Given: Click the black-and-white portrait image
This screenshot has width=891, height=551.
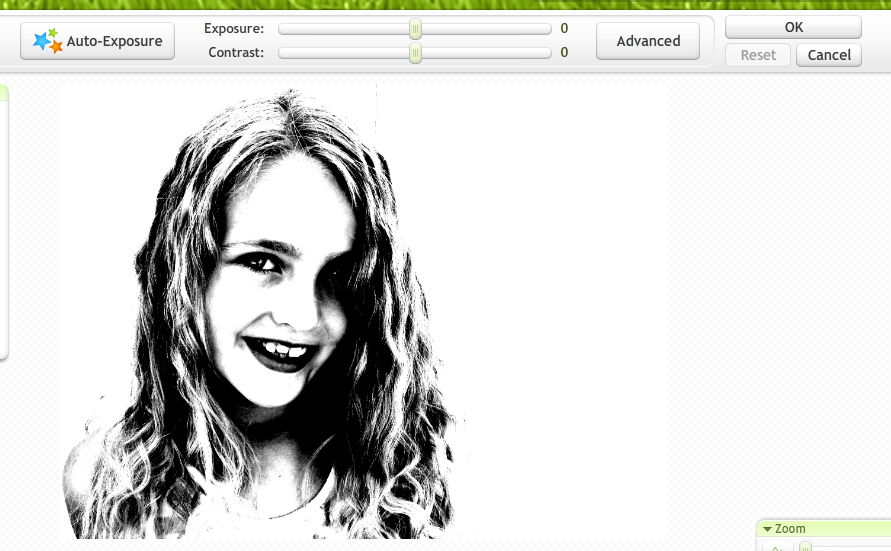Looking at the screenshot, I should coord(364,310).
